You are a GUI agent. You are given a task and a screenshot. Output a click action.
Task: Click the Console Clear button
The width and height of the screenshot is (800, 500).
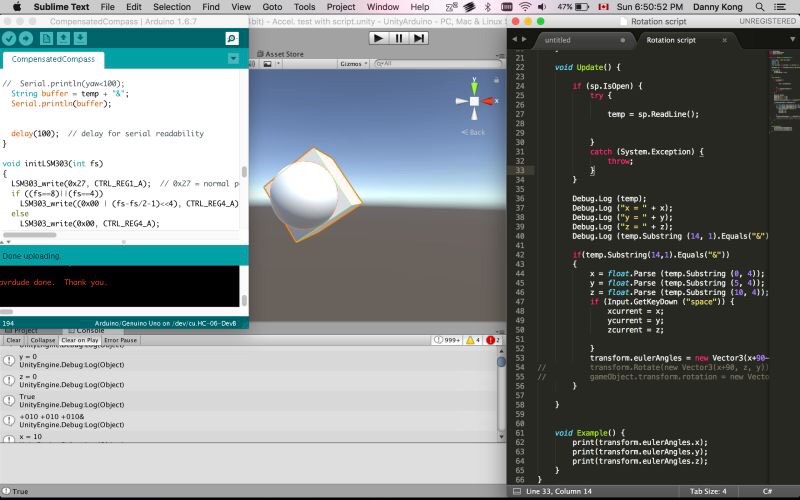pos(14,340)
